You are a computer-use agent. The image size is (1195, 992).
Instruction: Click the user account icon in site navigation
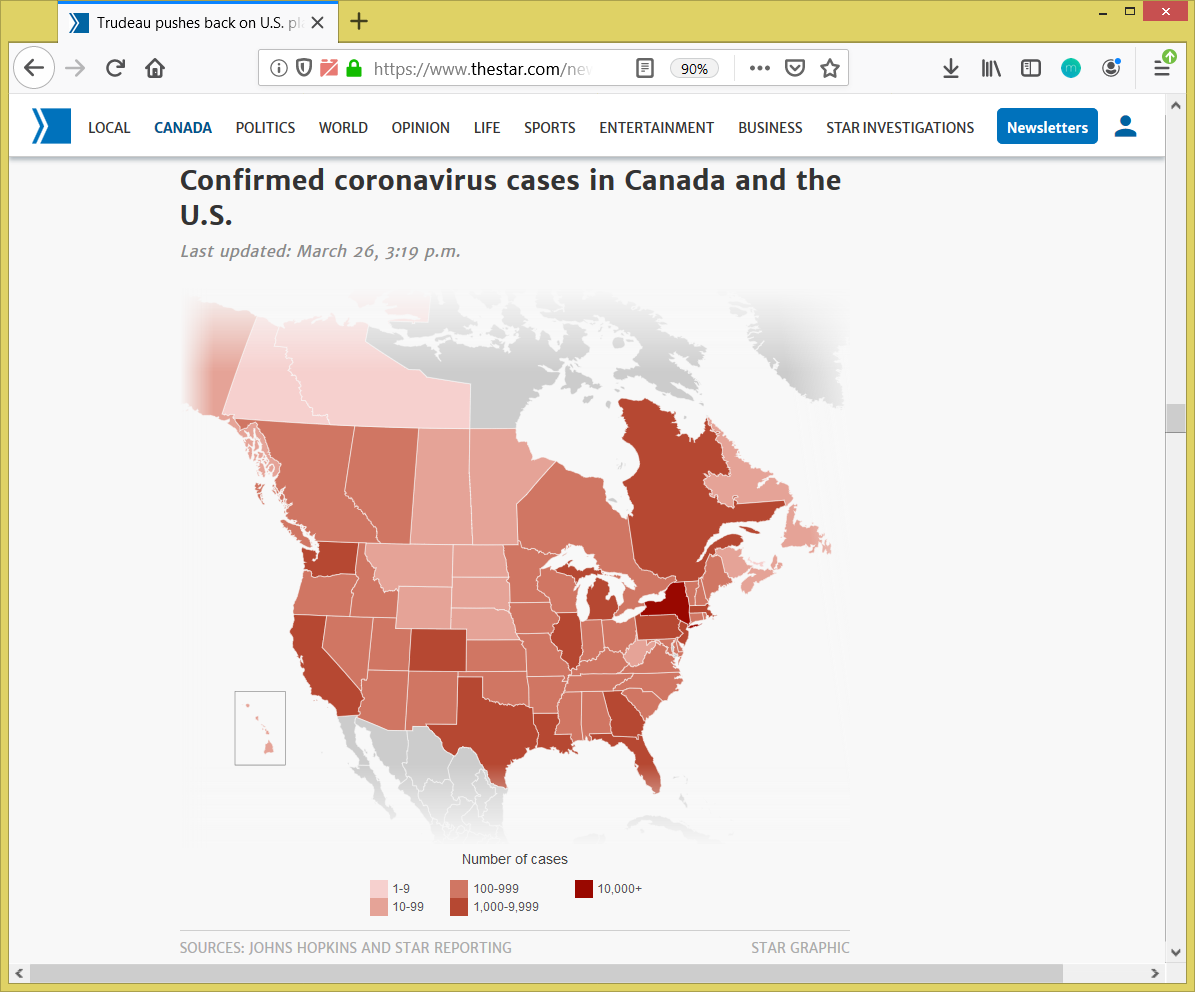click(1125, 126)
